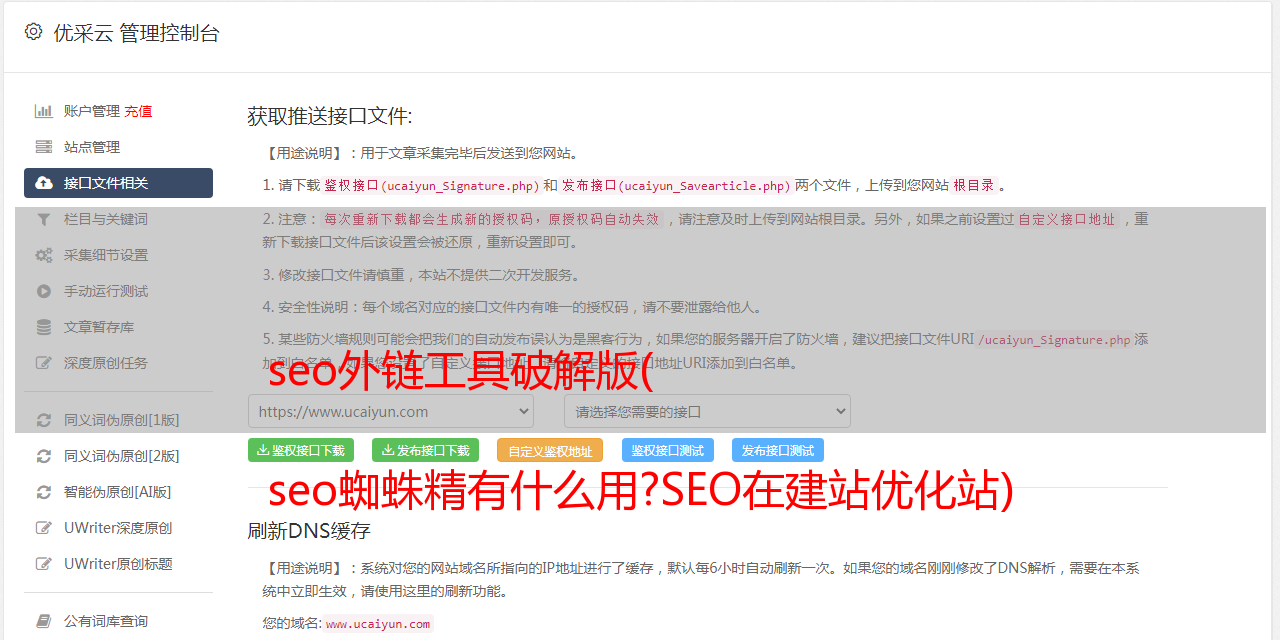Click the orange 自定义鉴权地址 button
This screenshot has width=1280, height=640.
(x=550, y=450)
